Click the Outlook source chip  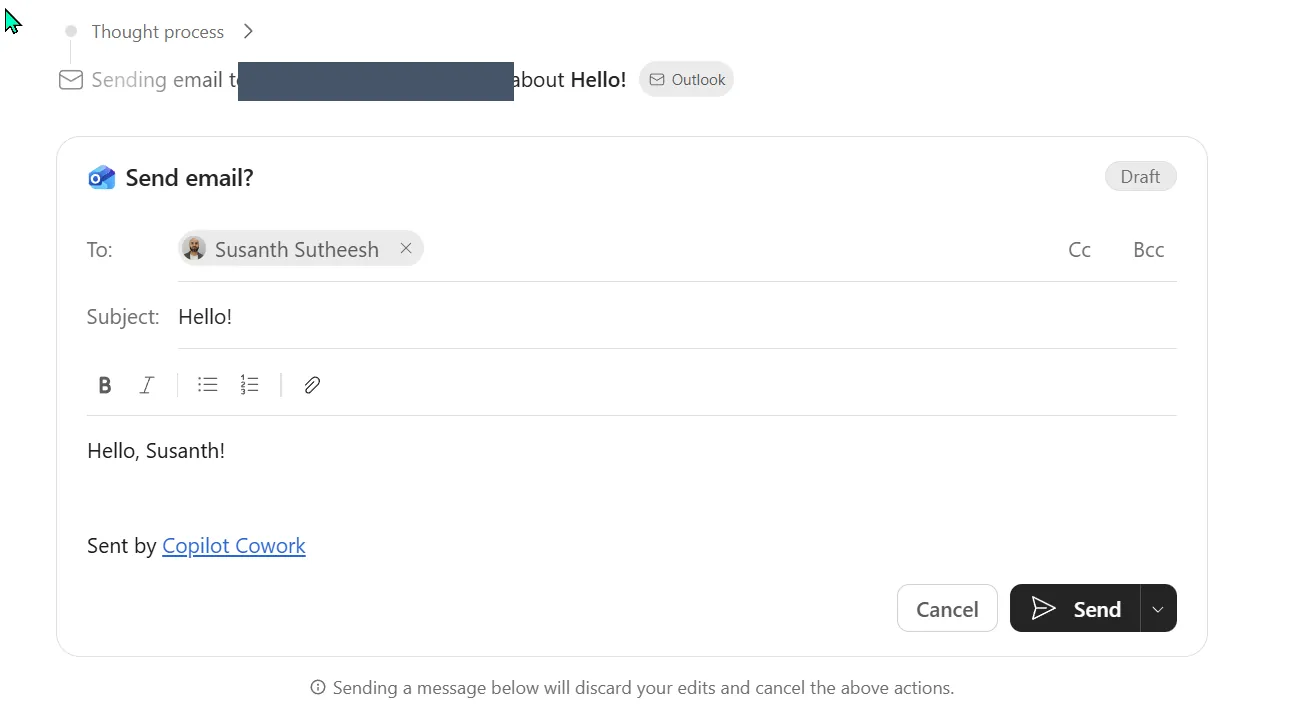click(x=686, y=80)
